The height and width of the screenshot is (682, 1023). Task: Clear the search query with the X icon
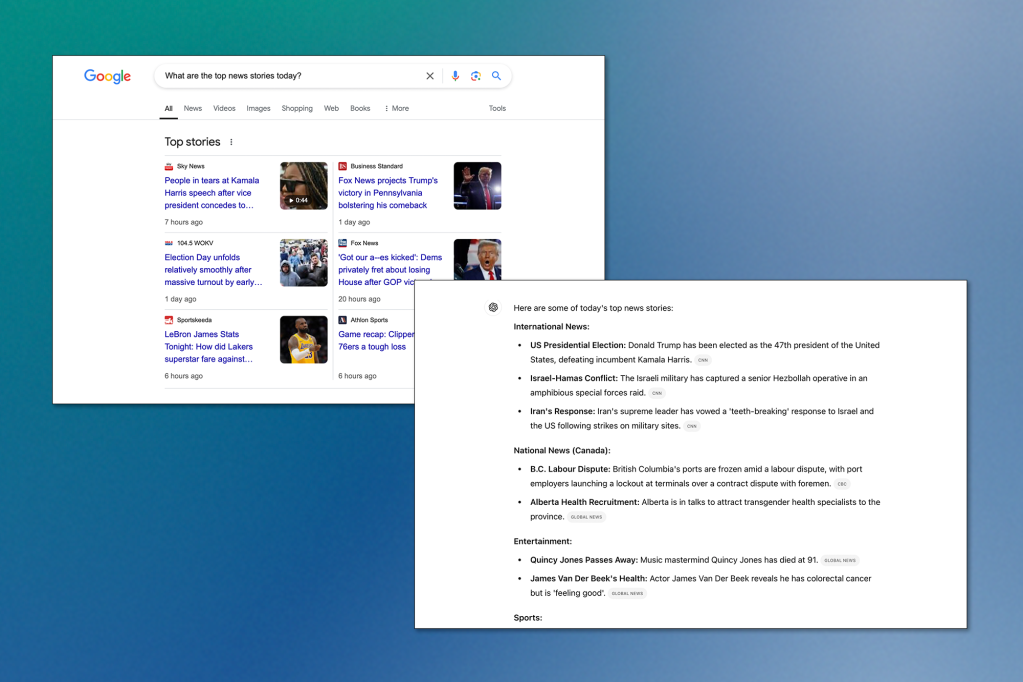pos(430,76)
